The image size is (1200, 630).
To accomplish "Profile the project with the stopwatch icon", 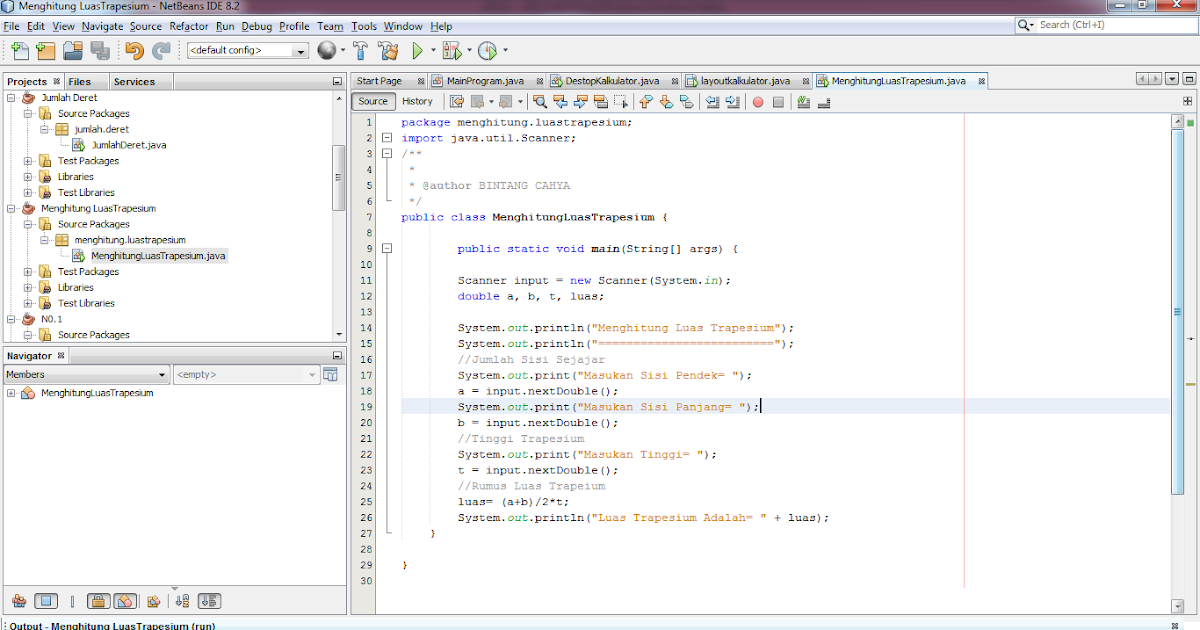I will pyautogui.click(x=485, y=50).
